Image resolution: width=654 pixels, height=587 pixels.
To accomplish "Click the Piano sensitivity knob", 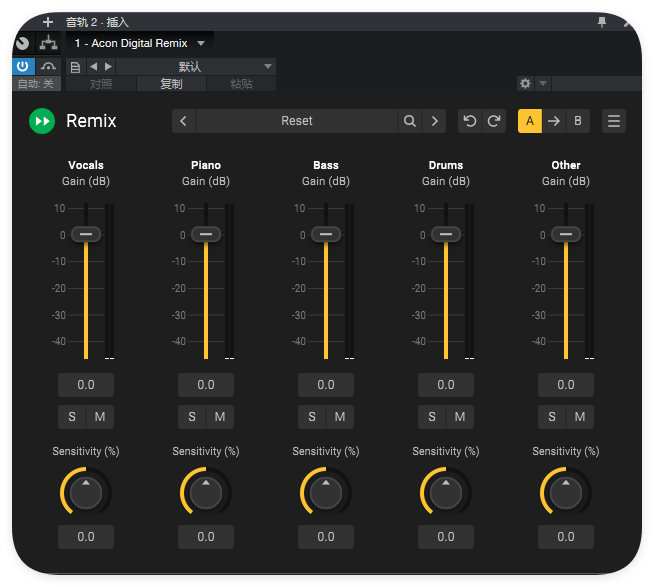I will [206, 493].
